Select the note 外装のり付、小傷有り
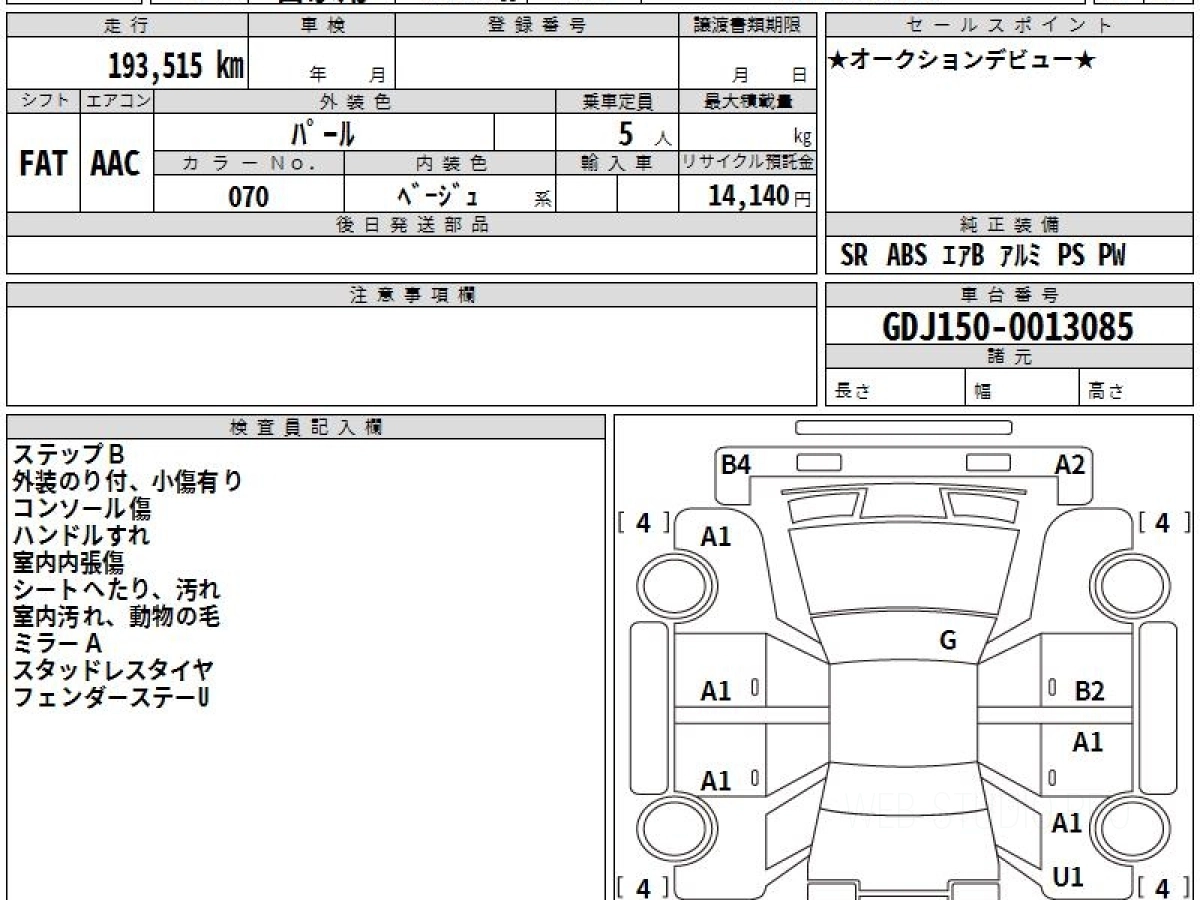 (x=127, y=482)
